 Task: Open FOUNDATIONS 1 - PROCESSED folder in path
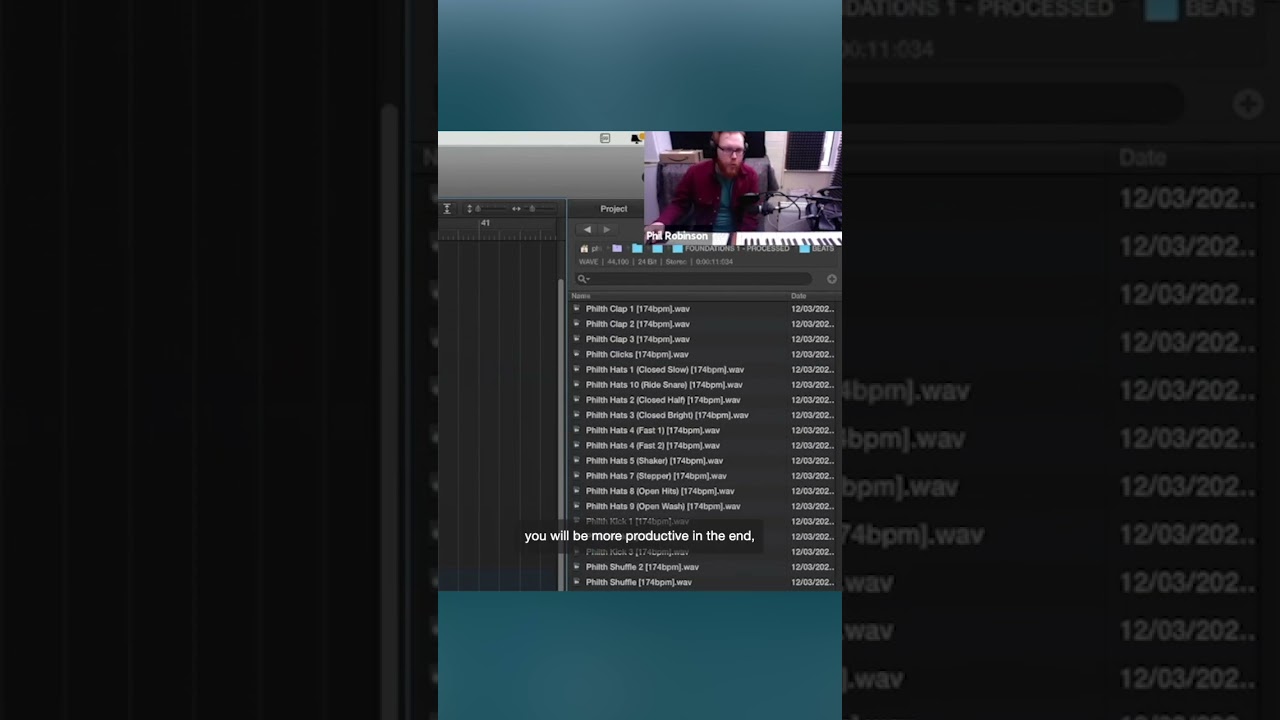tap(731, 248)
